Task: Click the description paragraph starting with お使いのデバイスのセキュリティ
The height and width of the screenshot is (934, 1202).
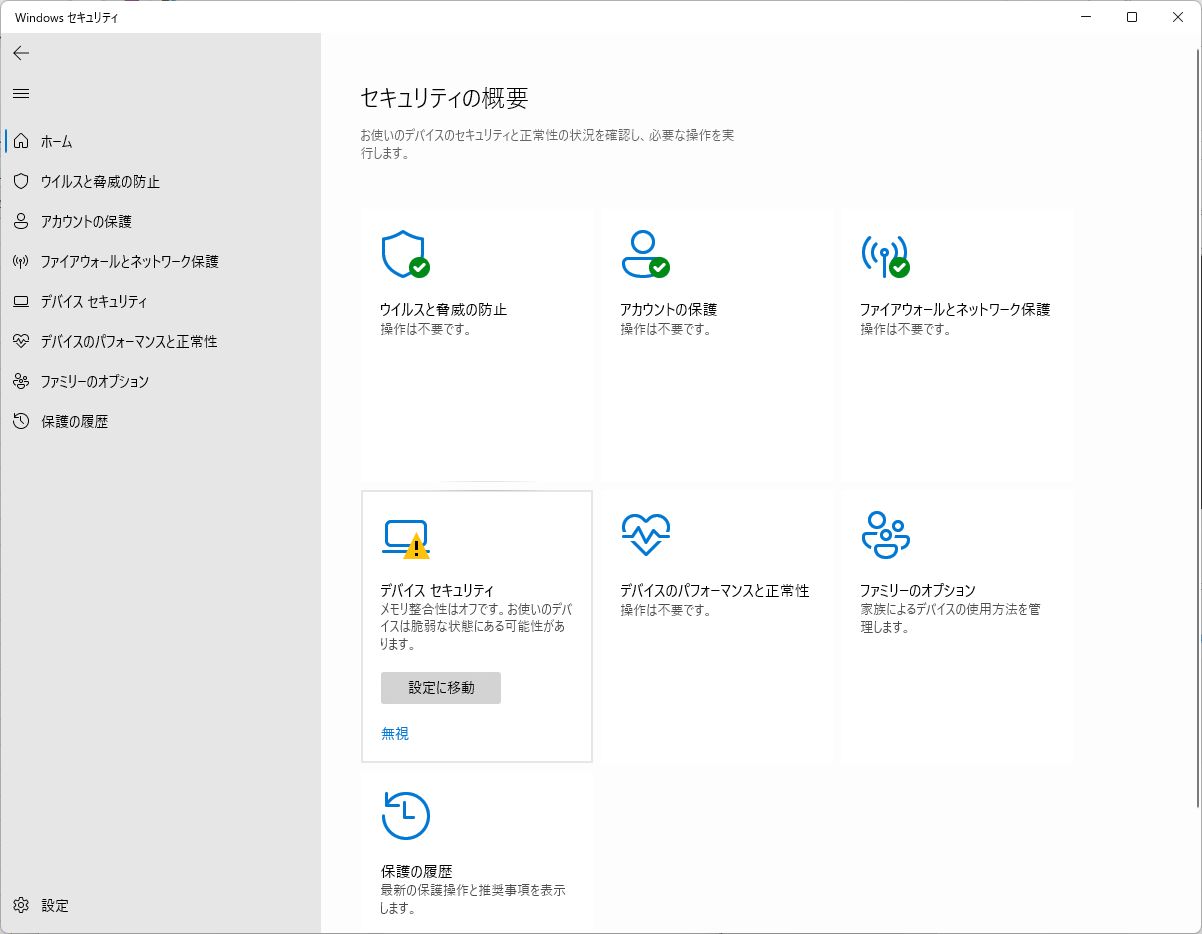Action: pyautogui.click(x=548, y=144)
